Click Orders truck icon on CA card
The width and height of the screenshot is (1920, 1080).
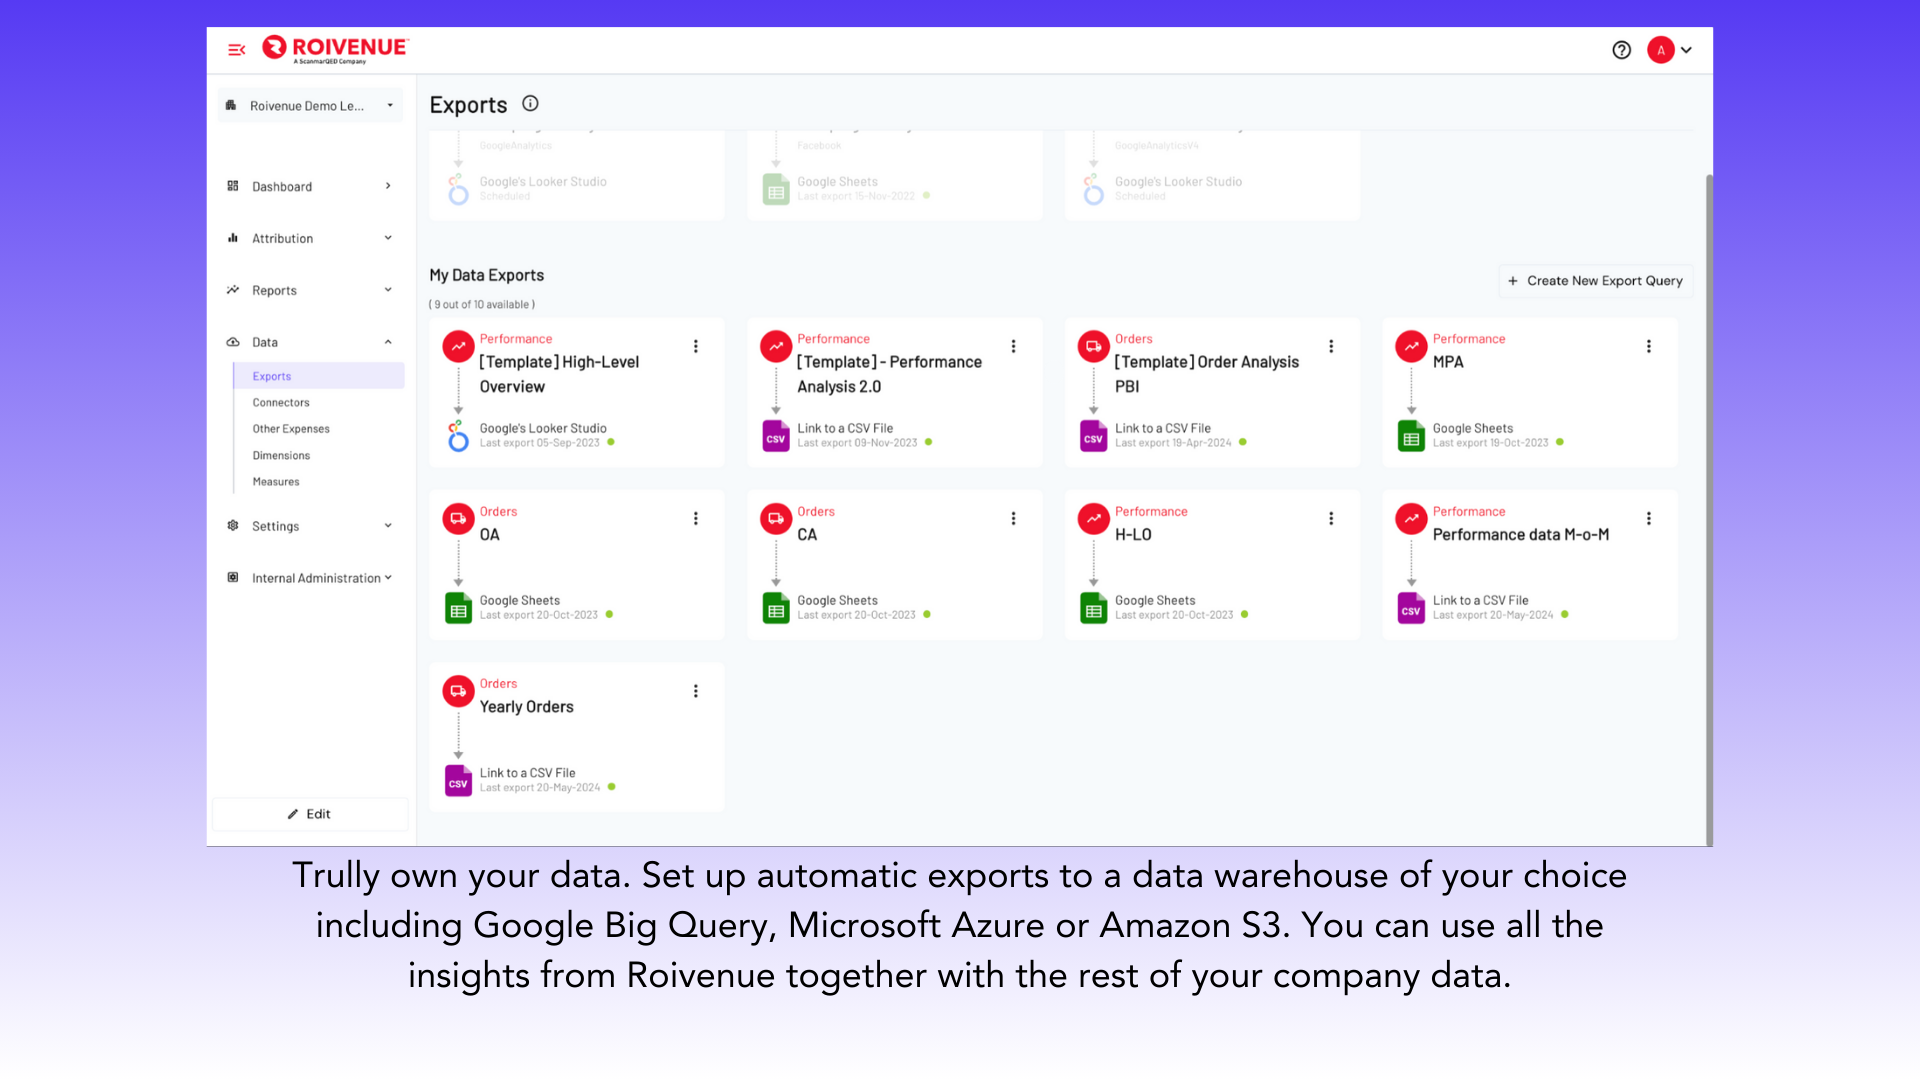(776, 518)
